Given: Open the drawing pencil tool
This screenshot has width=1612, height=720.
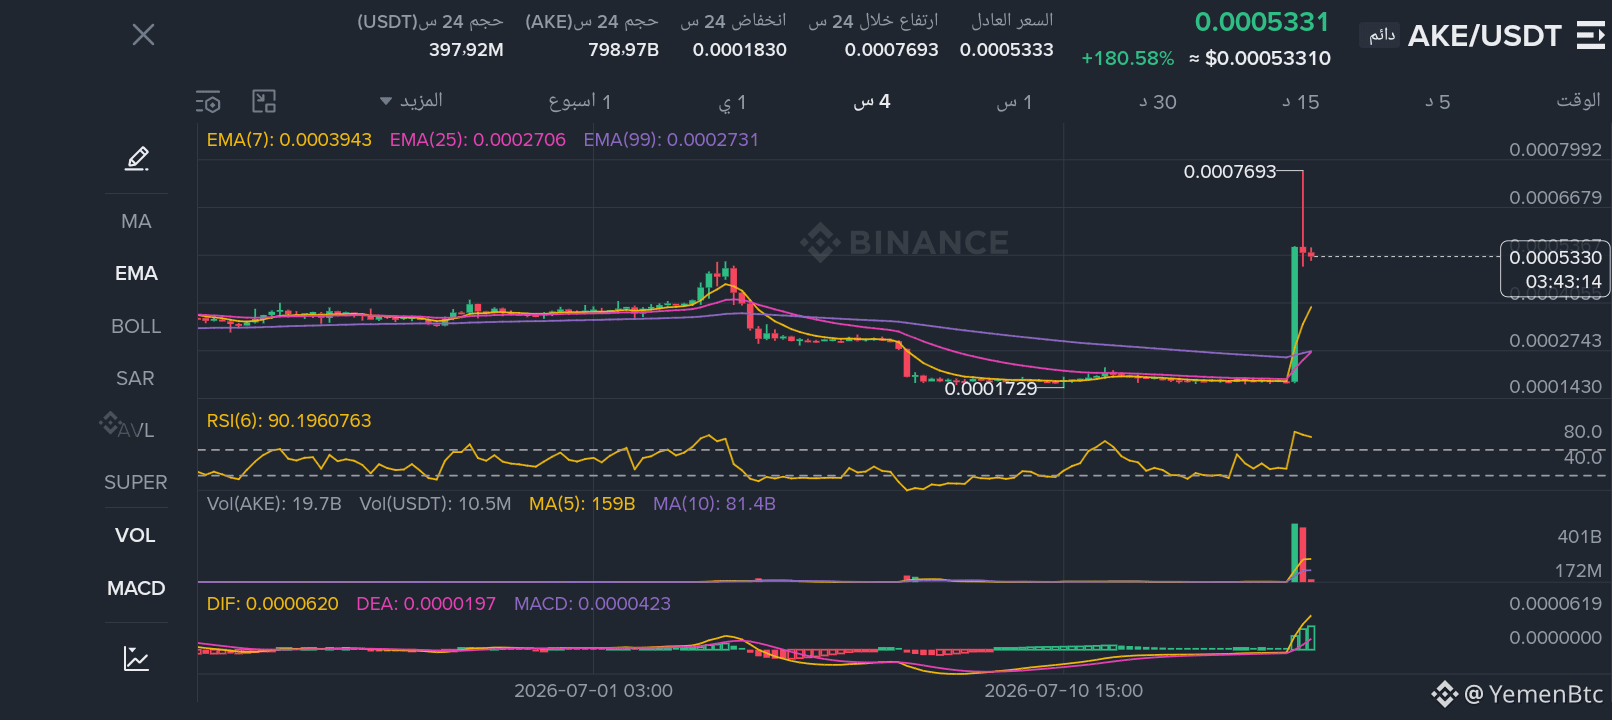Looking at the screenshot, I should 137,158.
